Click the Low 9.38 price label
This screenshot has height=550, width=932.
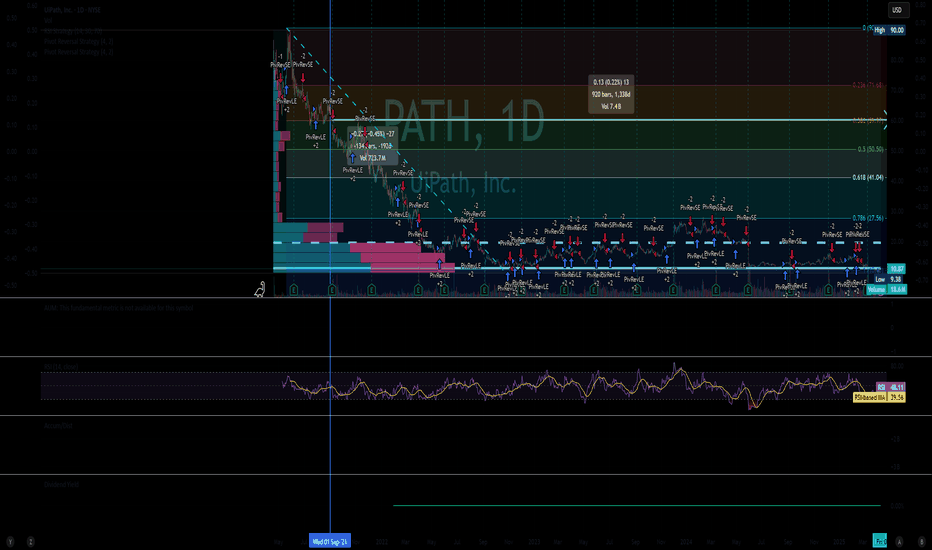click(889, 279)
